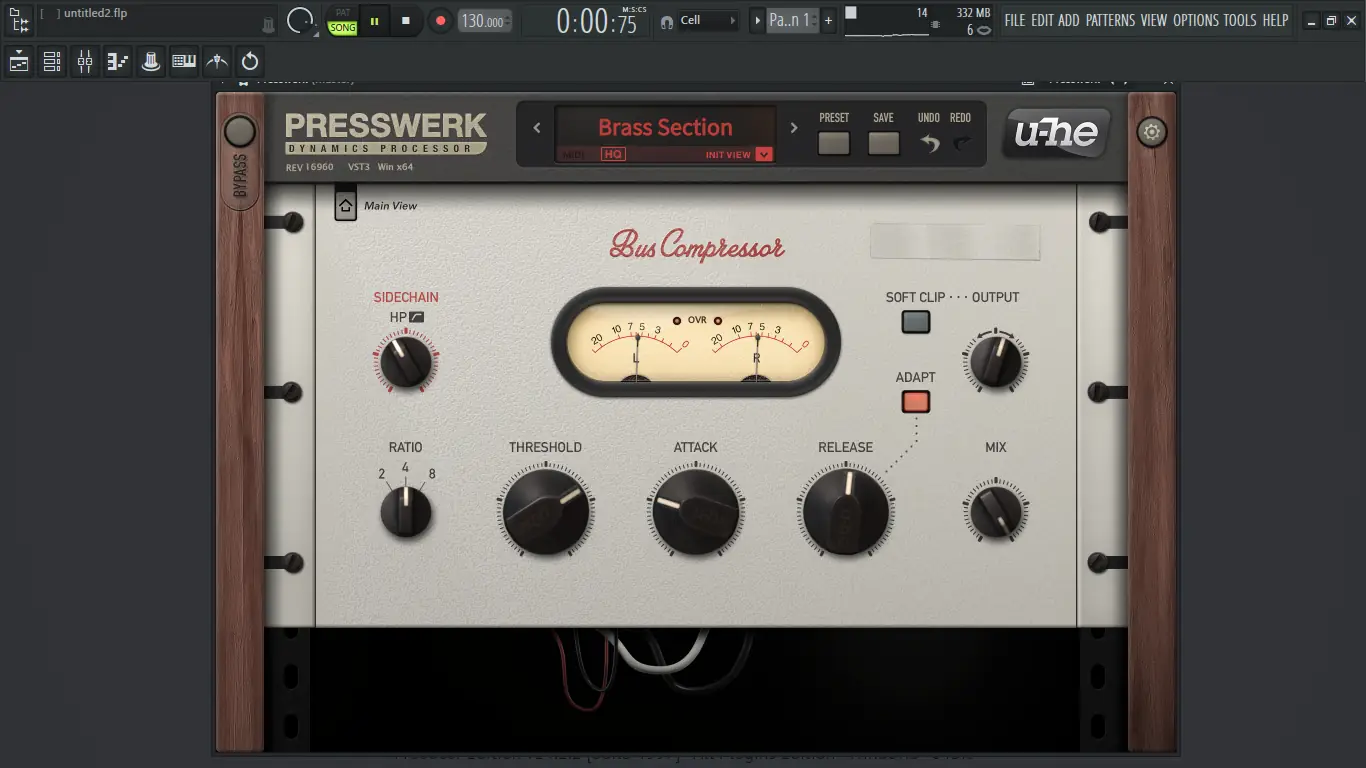Click the plugin picker knob icon

pyautogui.click(x=151, y=62)
